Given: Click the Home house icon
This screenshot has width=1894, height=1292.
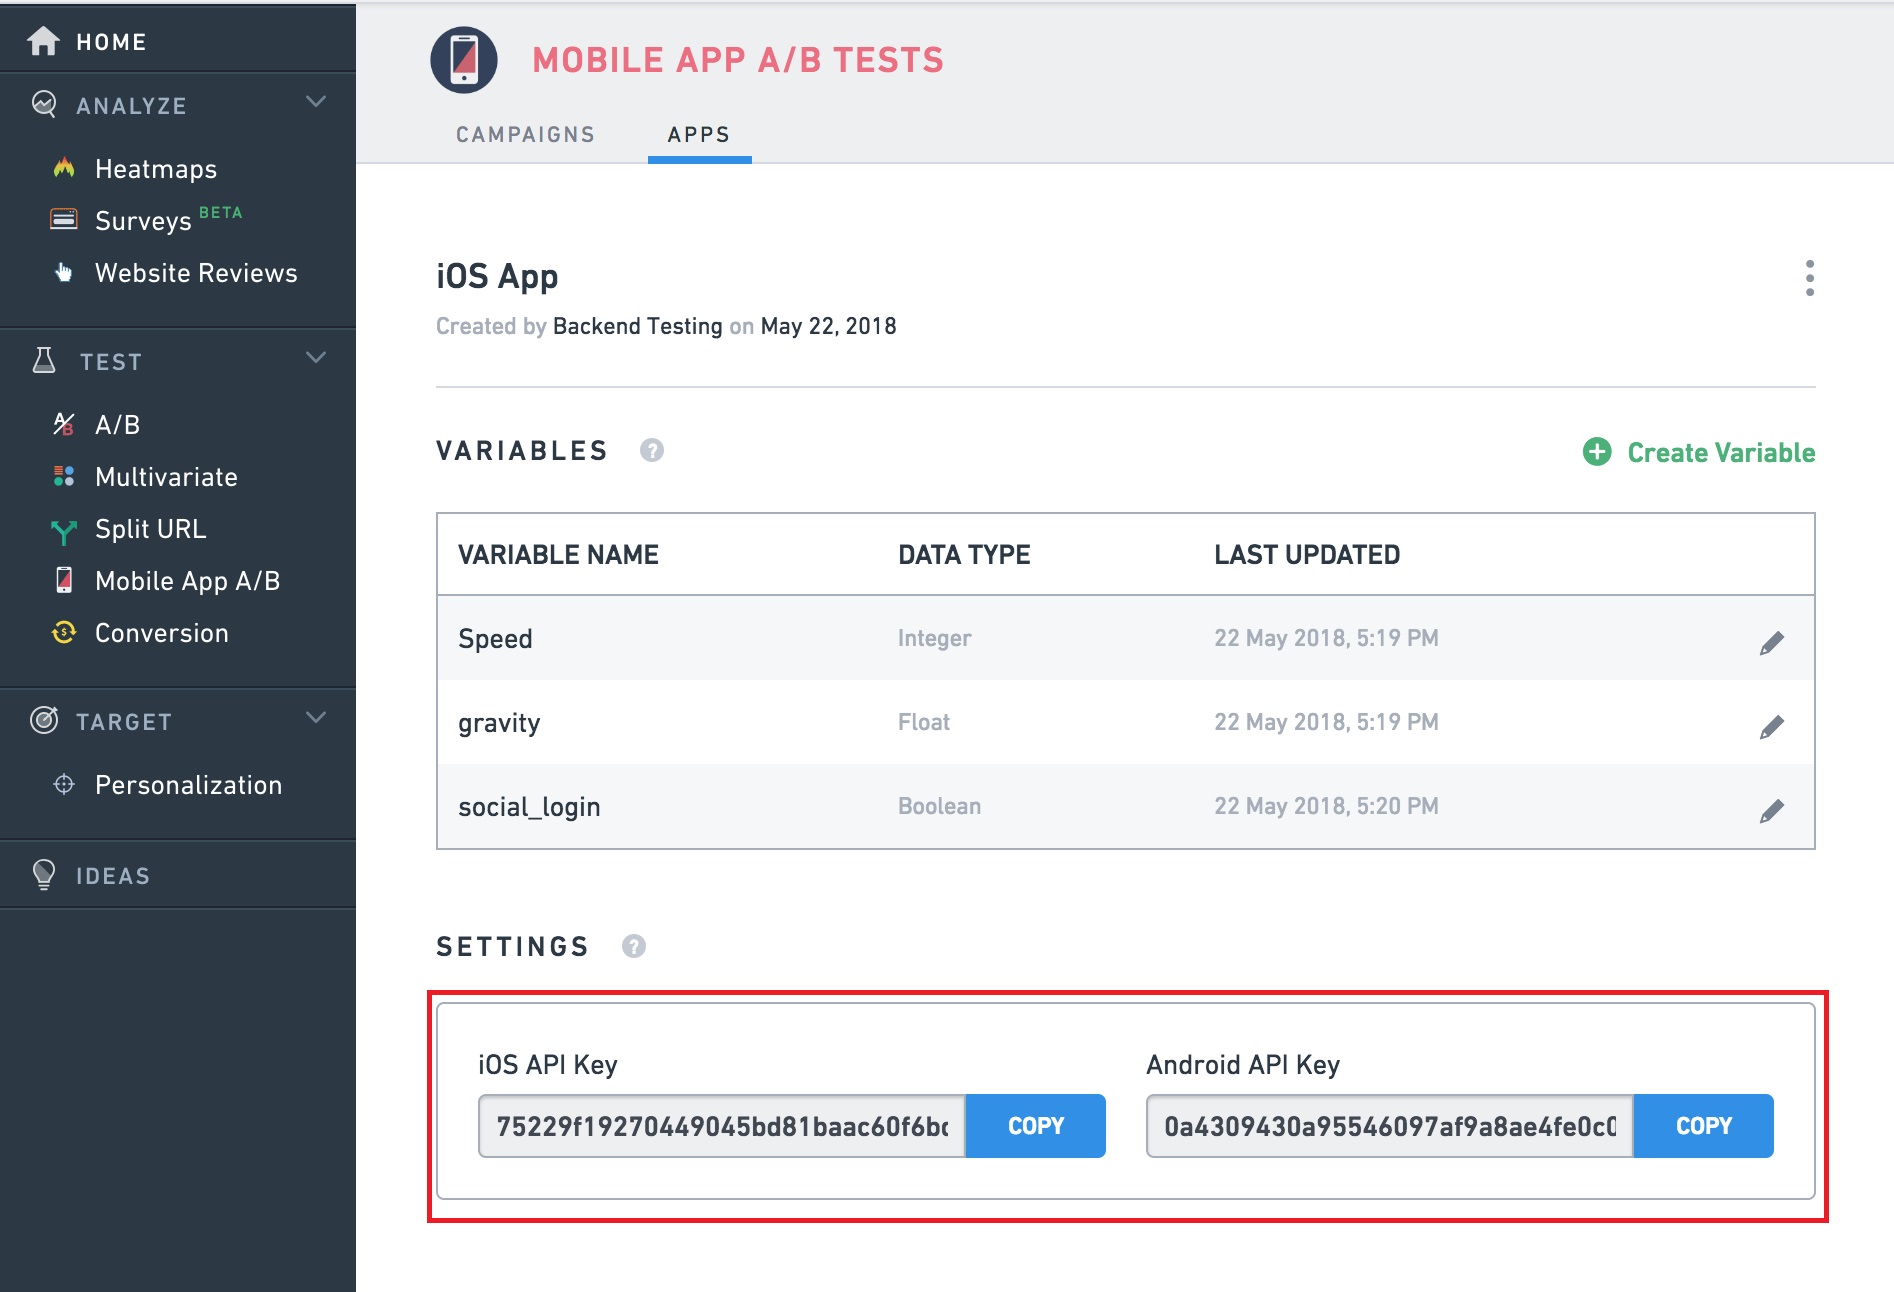Looking at the screenshot, I should (x=43, y=41).
